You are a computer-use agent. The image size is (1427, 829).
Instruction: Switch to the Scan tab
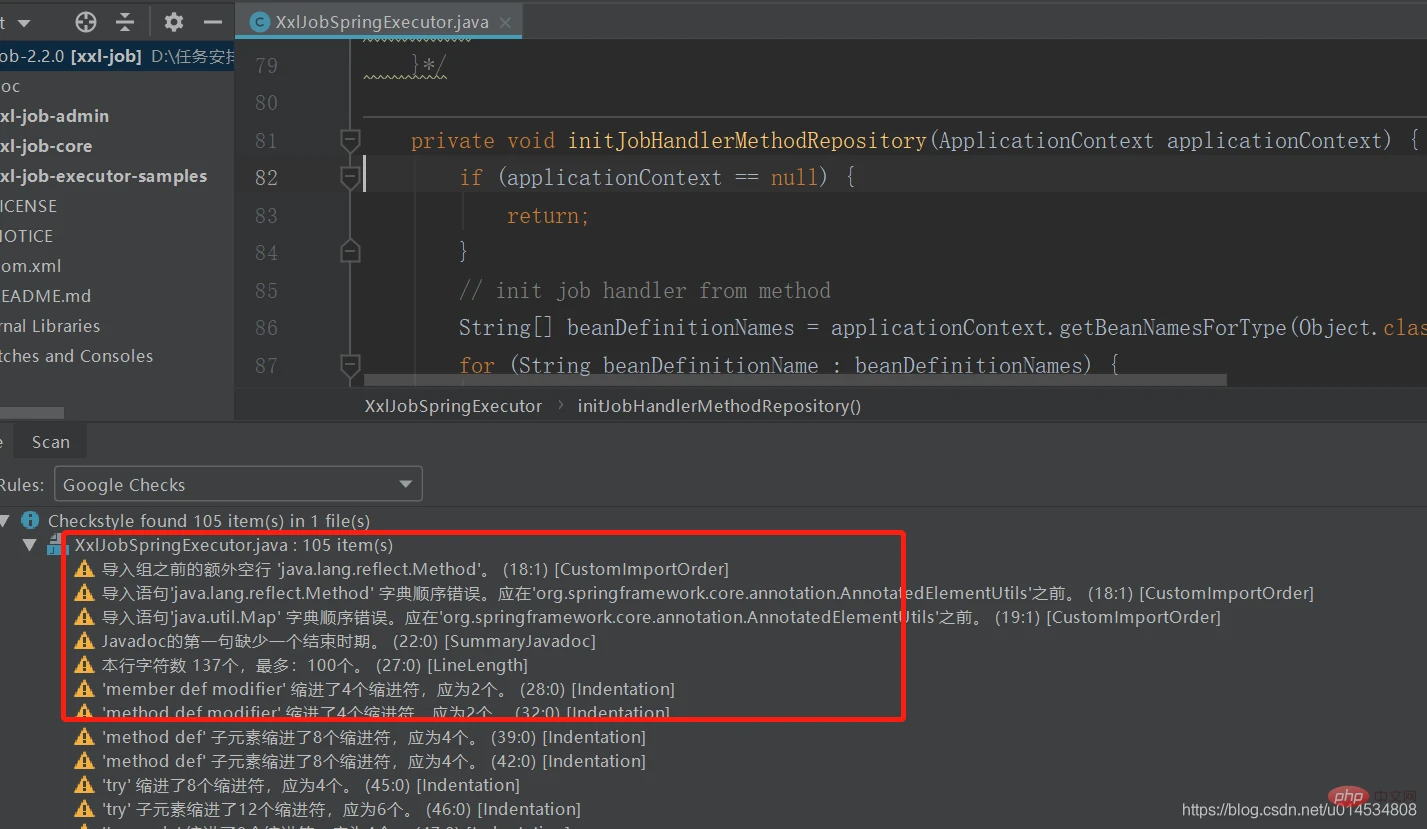click(51, 442)
